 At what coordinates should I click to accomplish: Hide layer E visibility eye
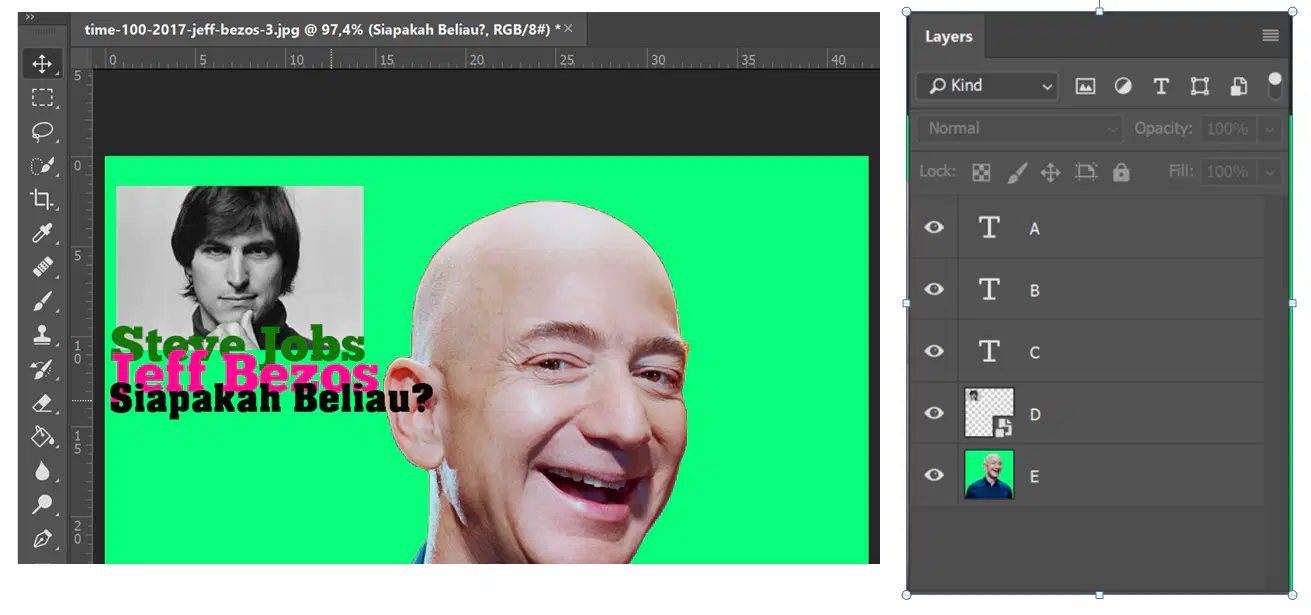coord(934,475)
